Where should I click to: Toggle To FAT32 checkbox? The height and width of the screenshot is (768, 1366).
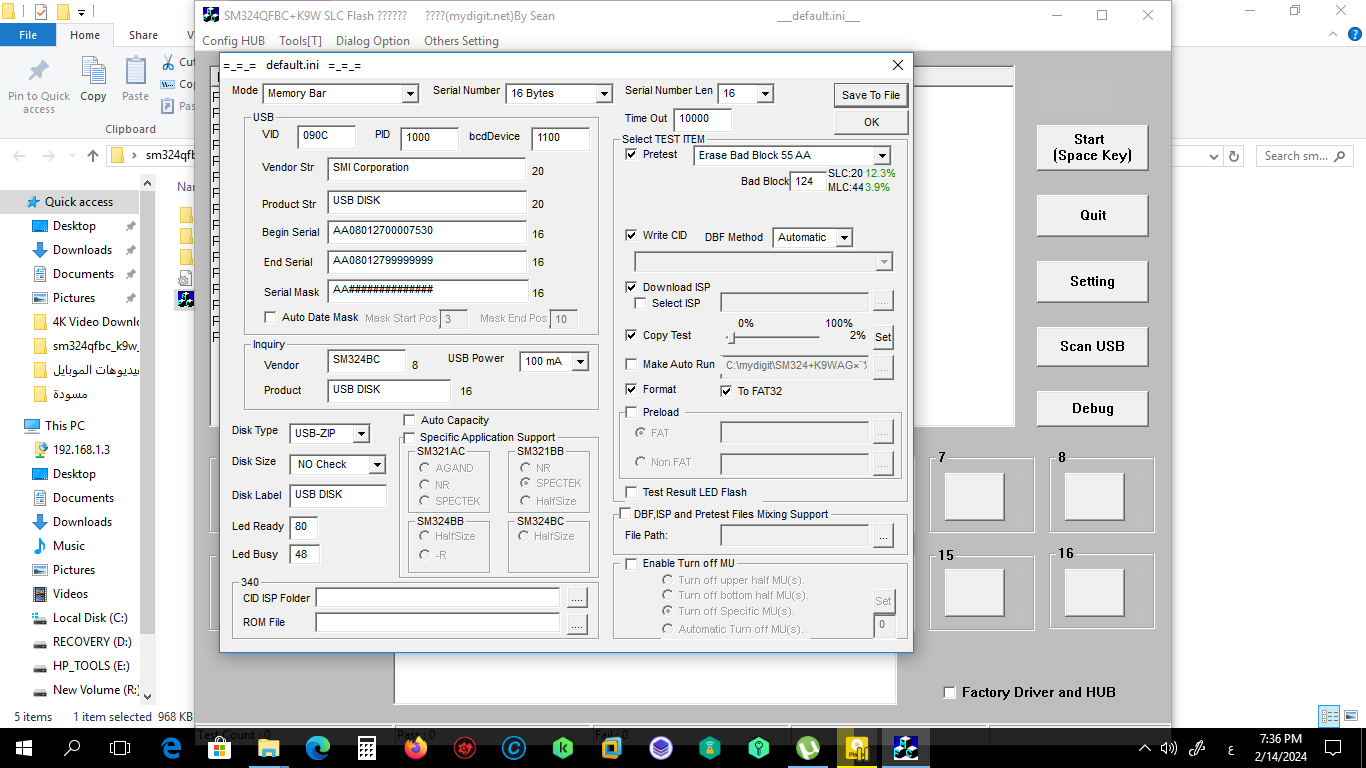click(726, 391)
